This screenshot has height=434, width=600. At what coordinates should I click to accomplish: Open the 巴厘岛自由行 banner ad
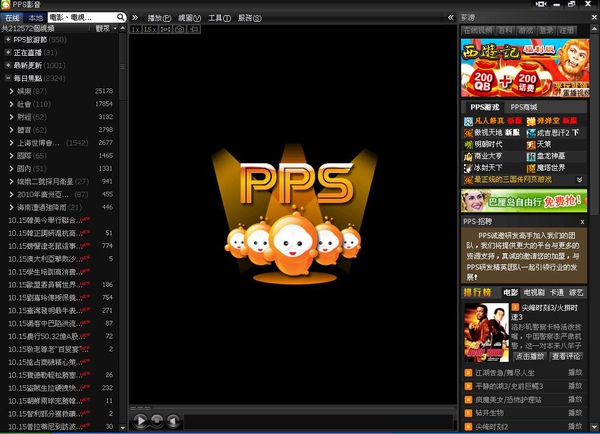click(x=524, y=201)
